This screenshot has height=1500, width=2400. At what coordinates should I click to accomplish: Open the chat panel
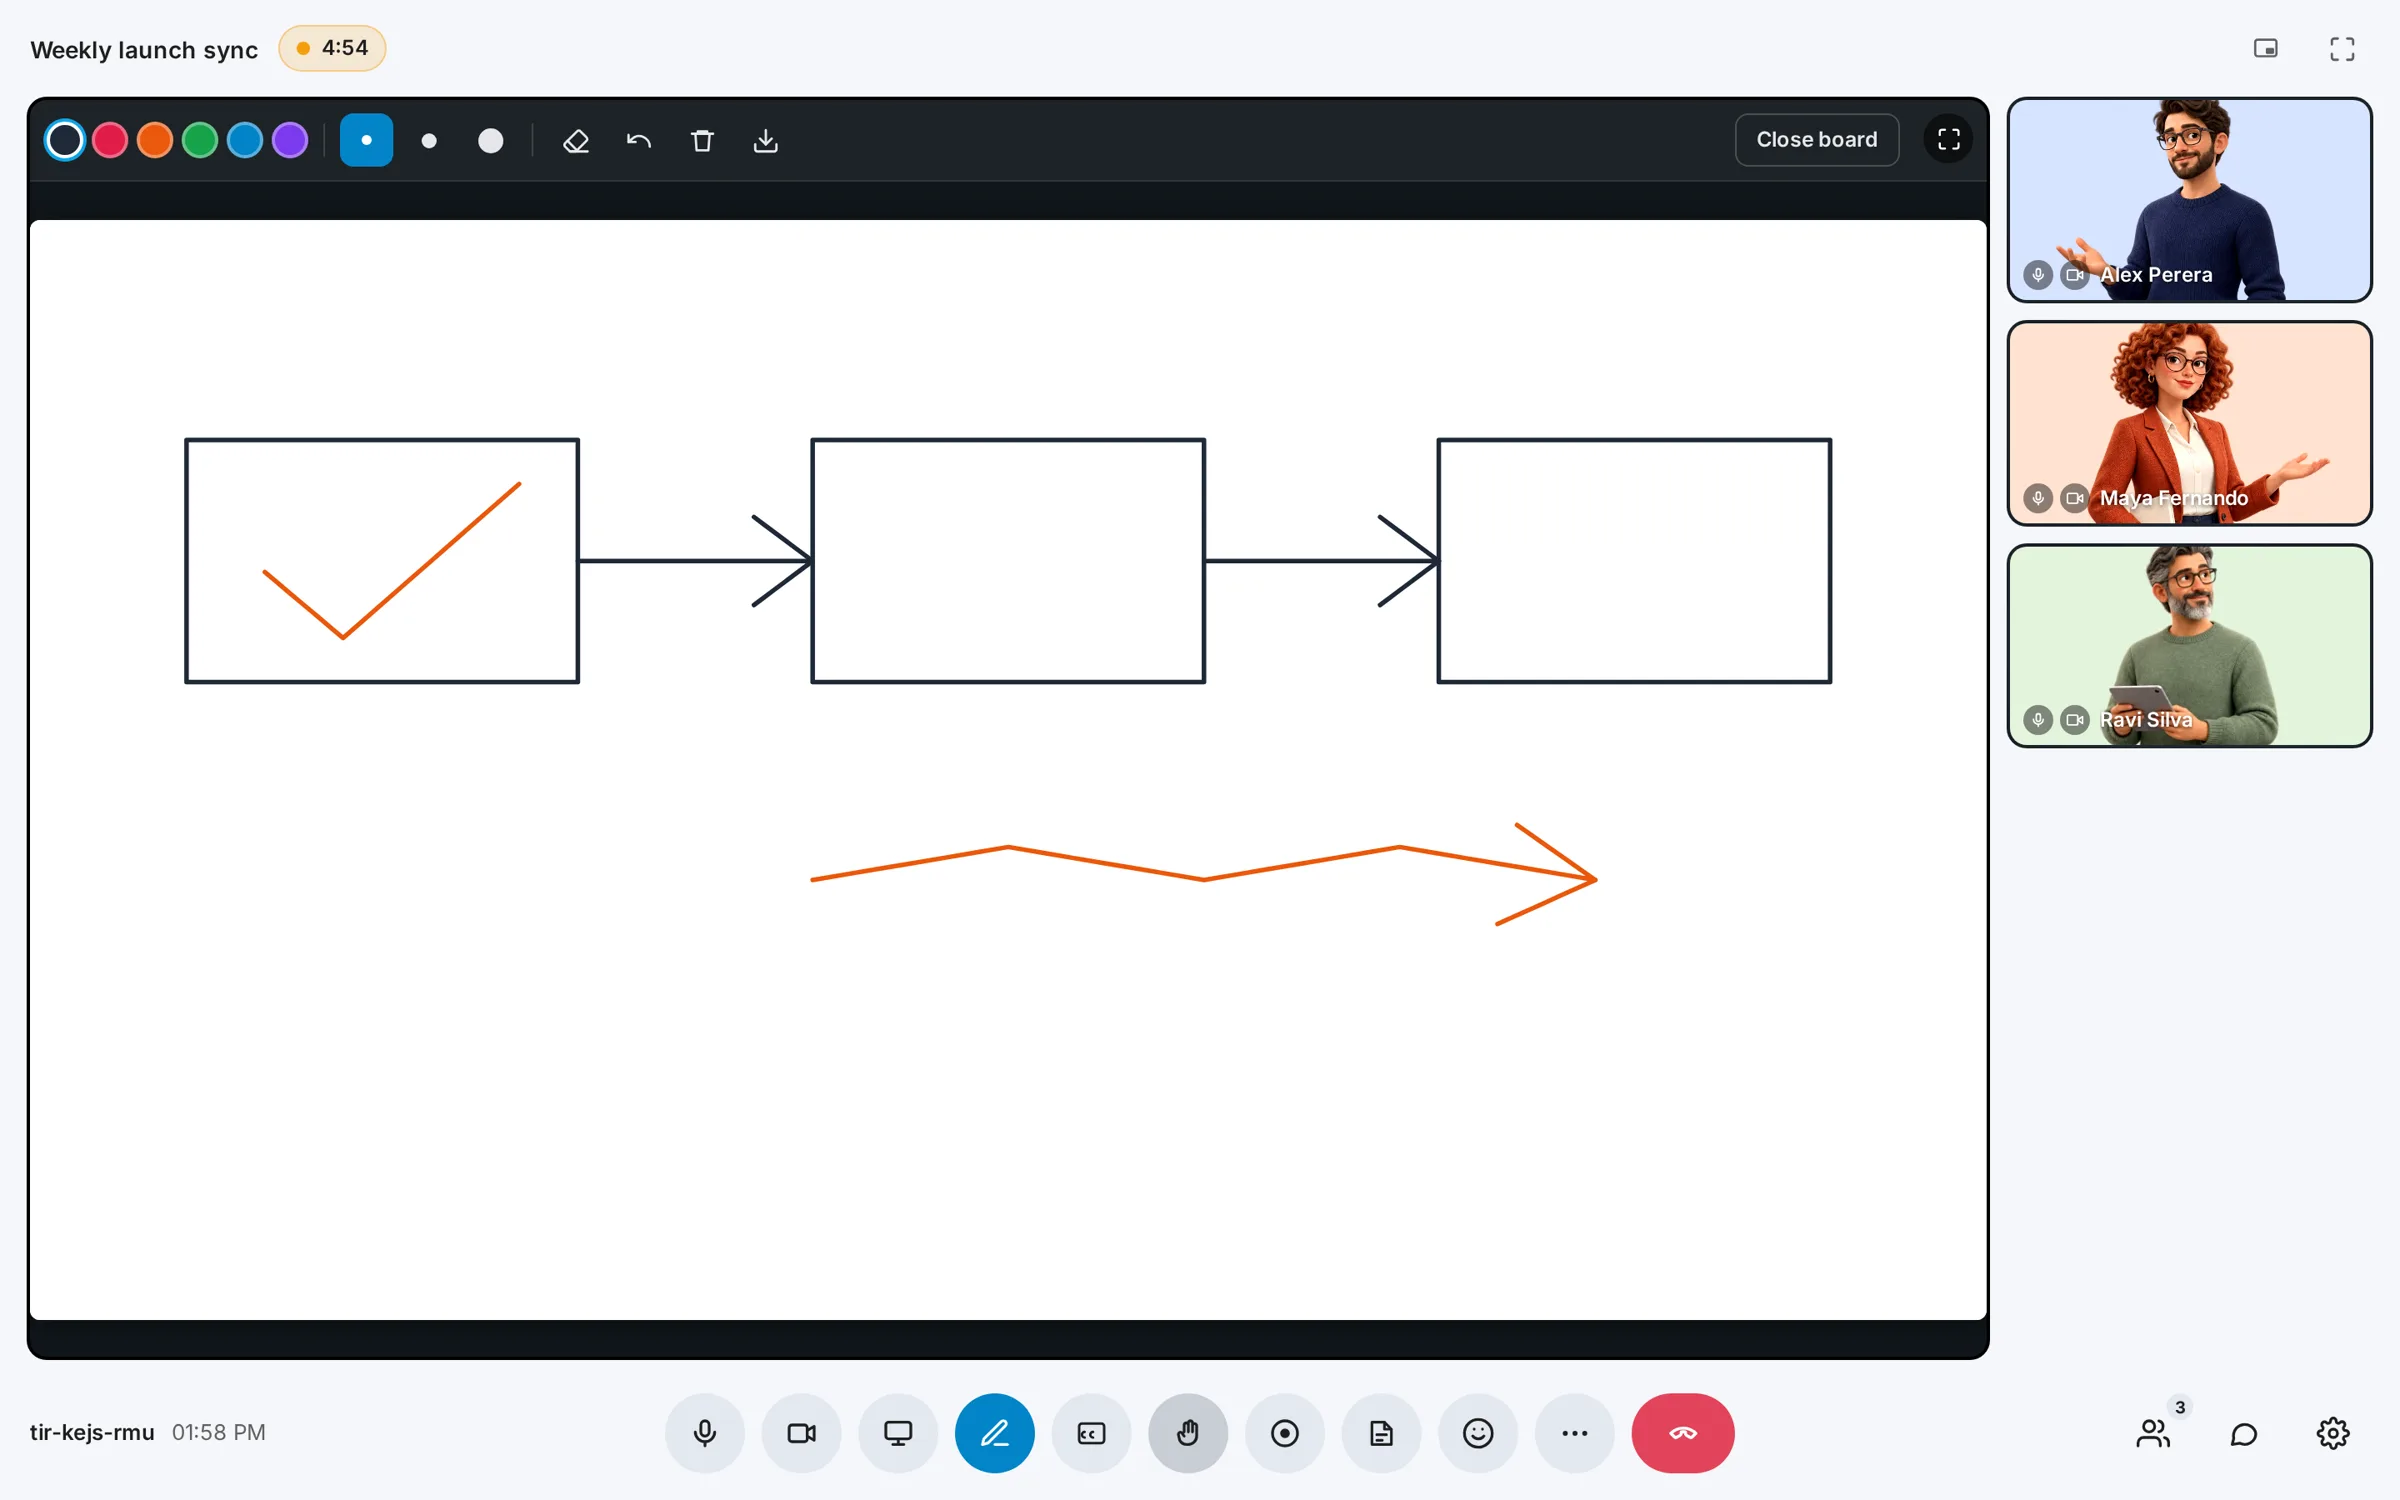[2243, 1433]
